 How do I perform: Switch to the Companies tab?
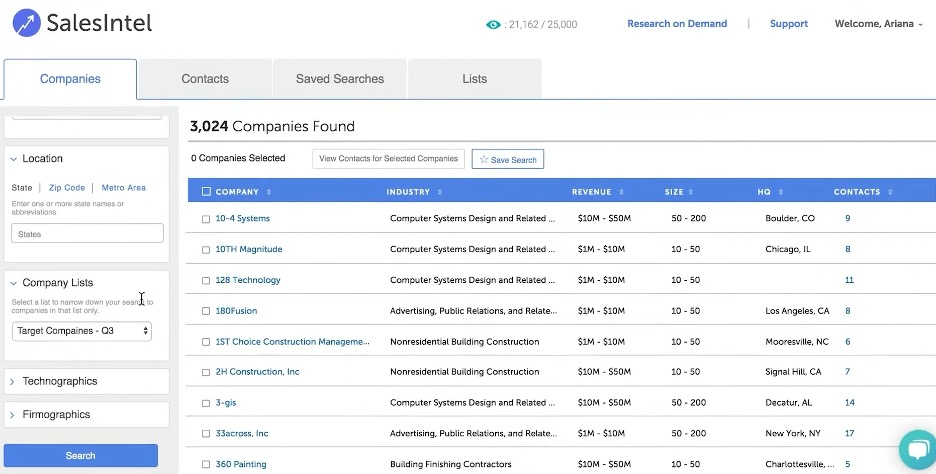(70, 79)
